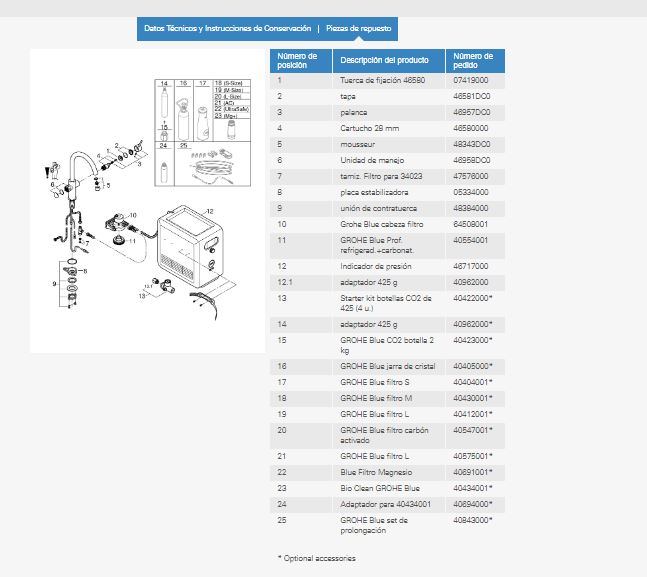This screenshot has width=647, height=577.
Task: Select order number 40547001*
Action: (473, 430)
